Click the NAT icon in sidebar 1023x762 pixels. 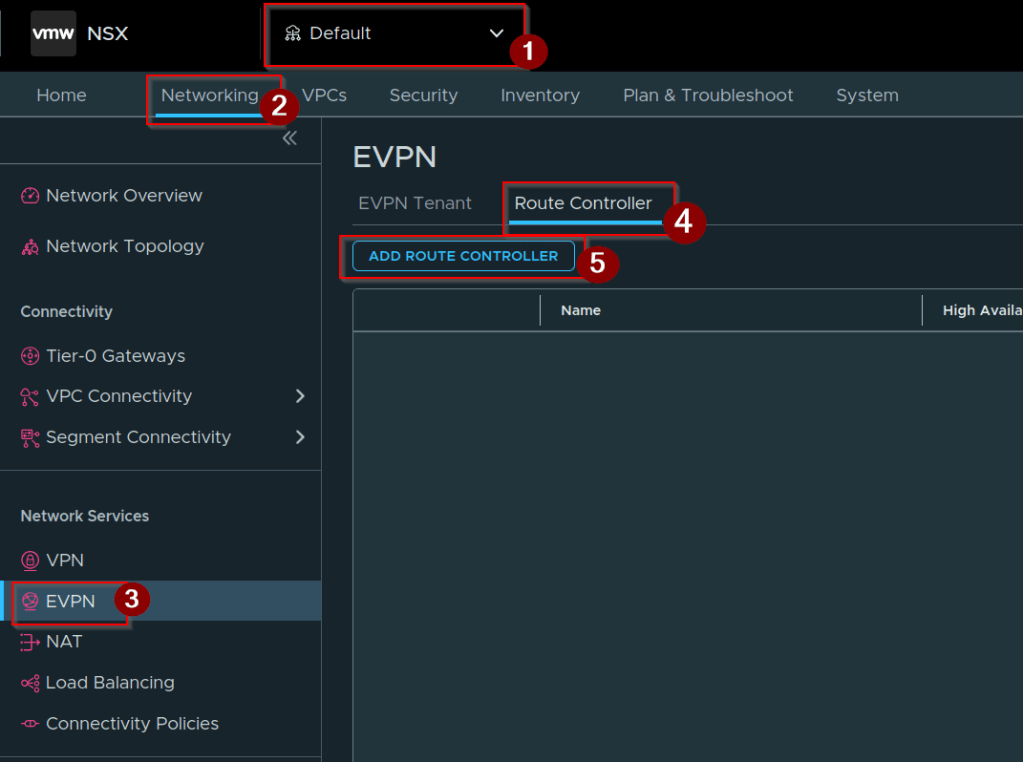coord(30,642)
